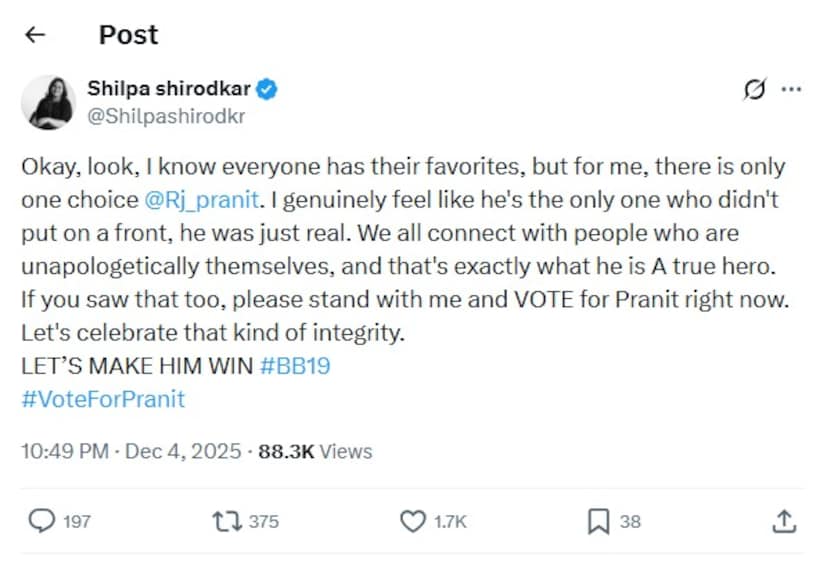The image size is (827, 561).
Task: Click the 375 reposts count
Action: click(x=265, y=521)
